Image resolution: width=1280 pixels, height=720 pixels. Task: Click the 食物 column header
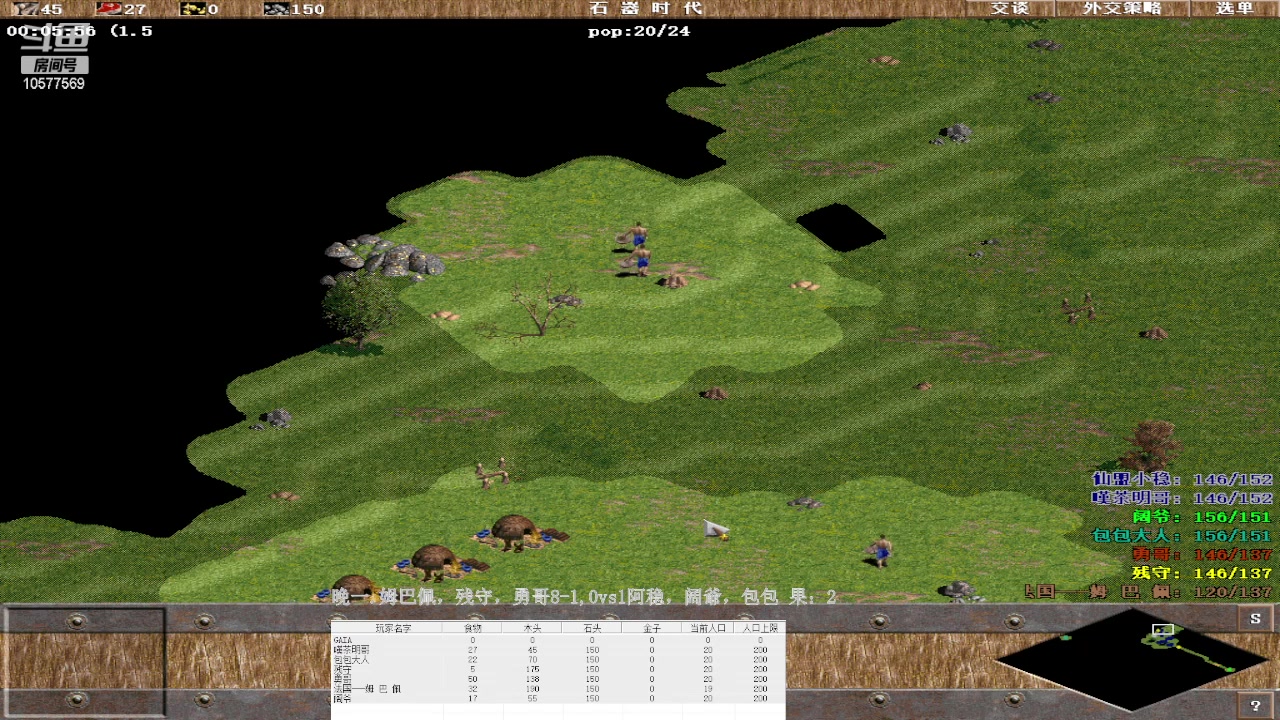pyautogui.click(x=473, y=628)
